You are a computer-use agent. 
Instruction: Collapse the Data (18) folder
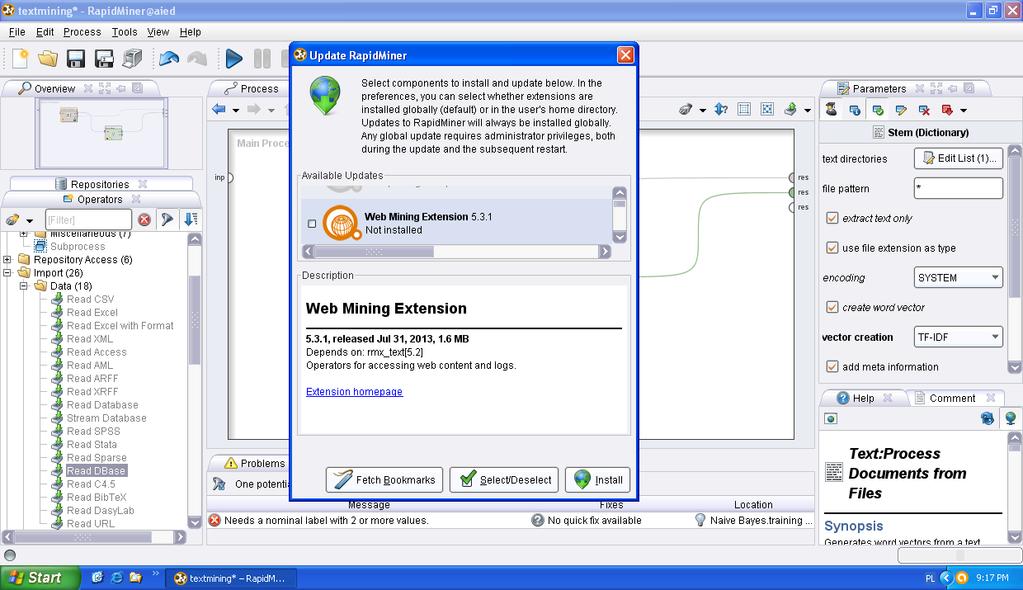[23, 286]
